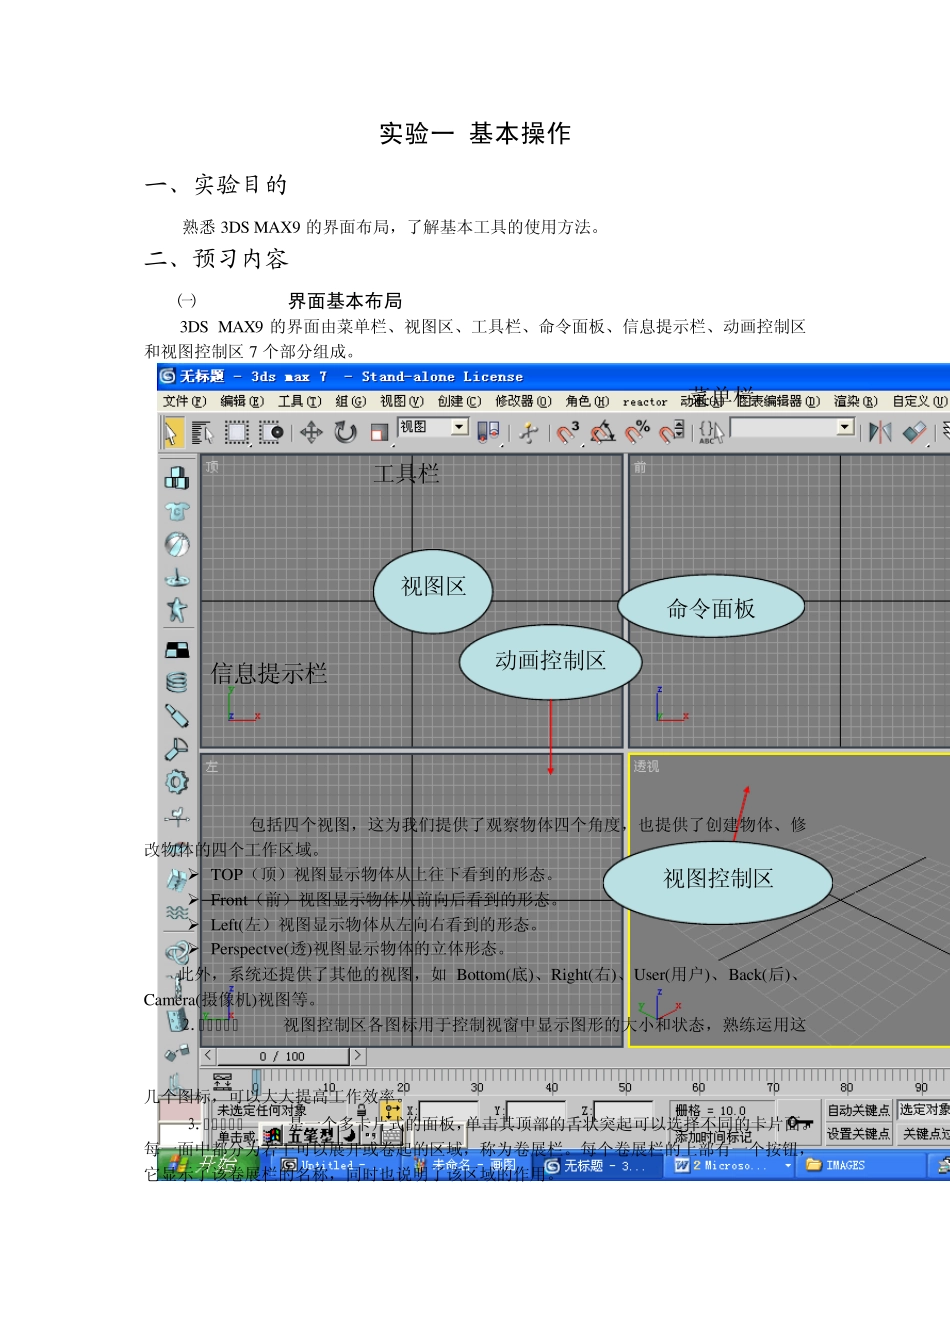Image resolution: width=950 pixels, height=1344 pixels.
Task: Toggle Absolute/Offset transform type-in mode
Action: pos(392,1111)
